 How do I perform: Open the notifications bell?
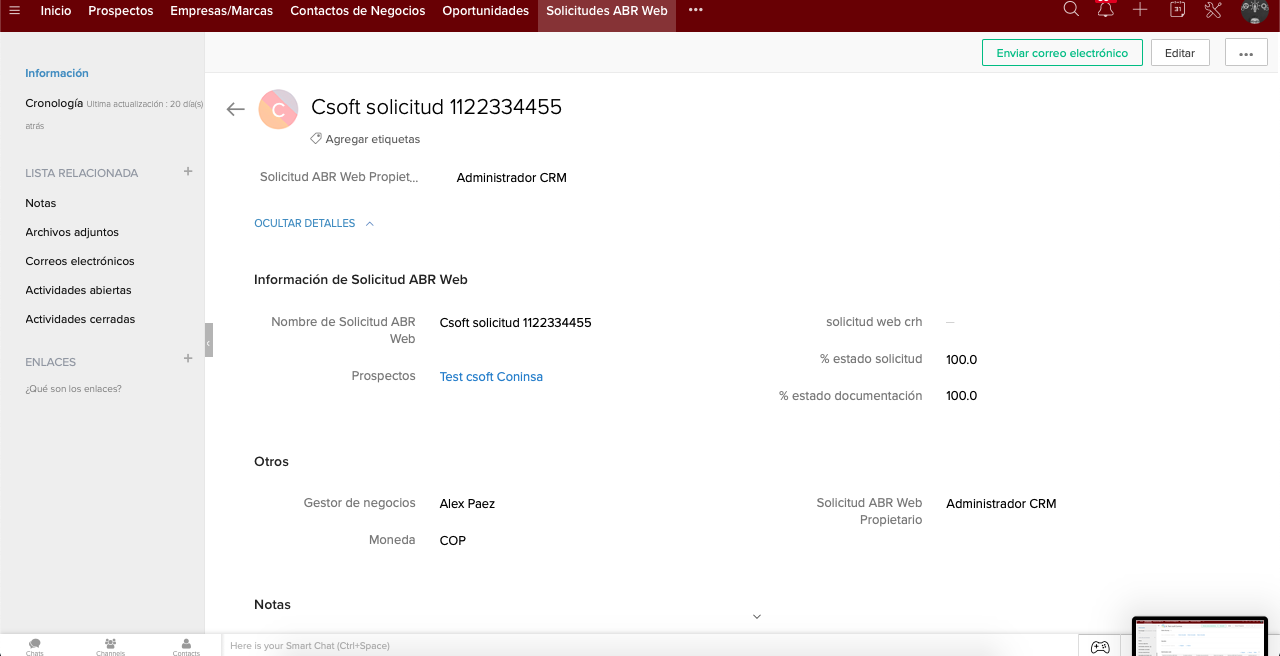point(1105,10)
